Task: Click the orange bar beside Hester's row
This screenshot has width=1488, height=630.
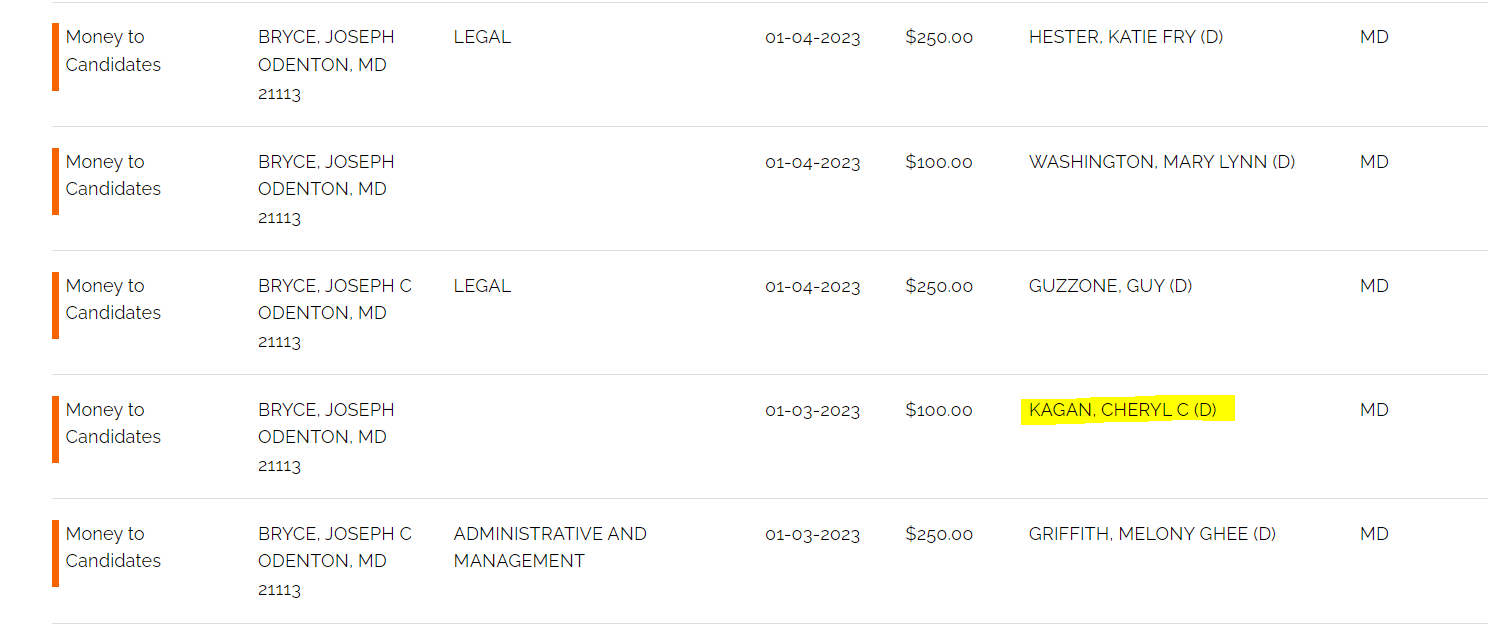Action: tap(55, 57)
